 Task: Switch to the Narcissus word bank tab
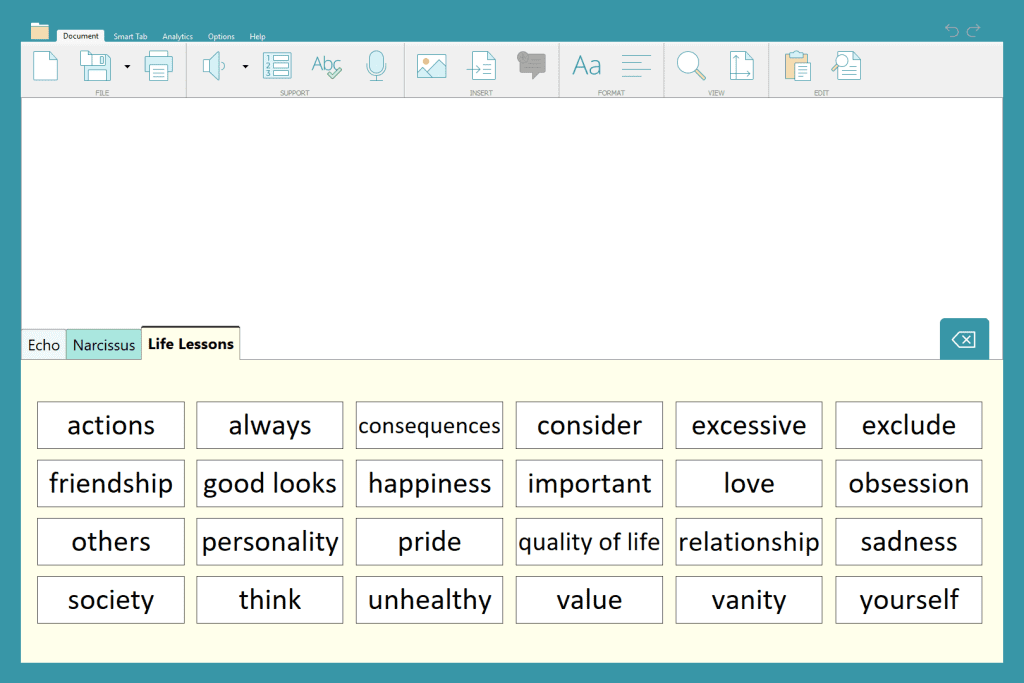point(104,345)
